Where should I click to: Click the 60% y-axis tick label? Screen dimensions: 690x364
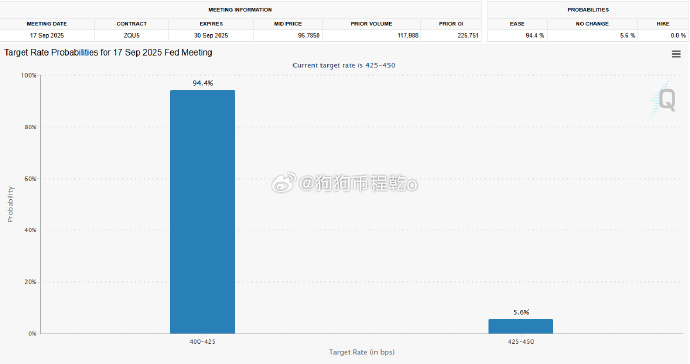(30, 179)
